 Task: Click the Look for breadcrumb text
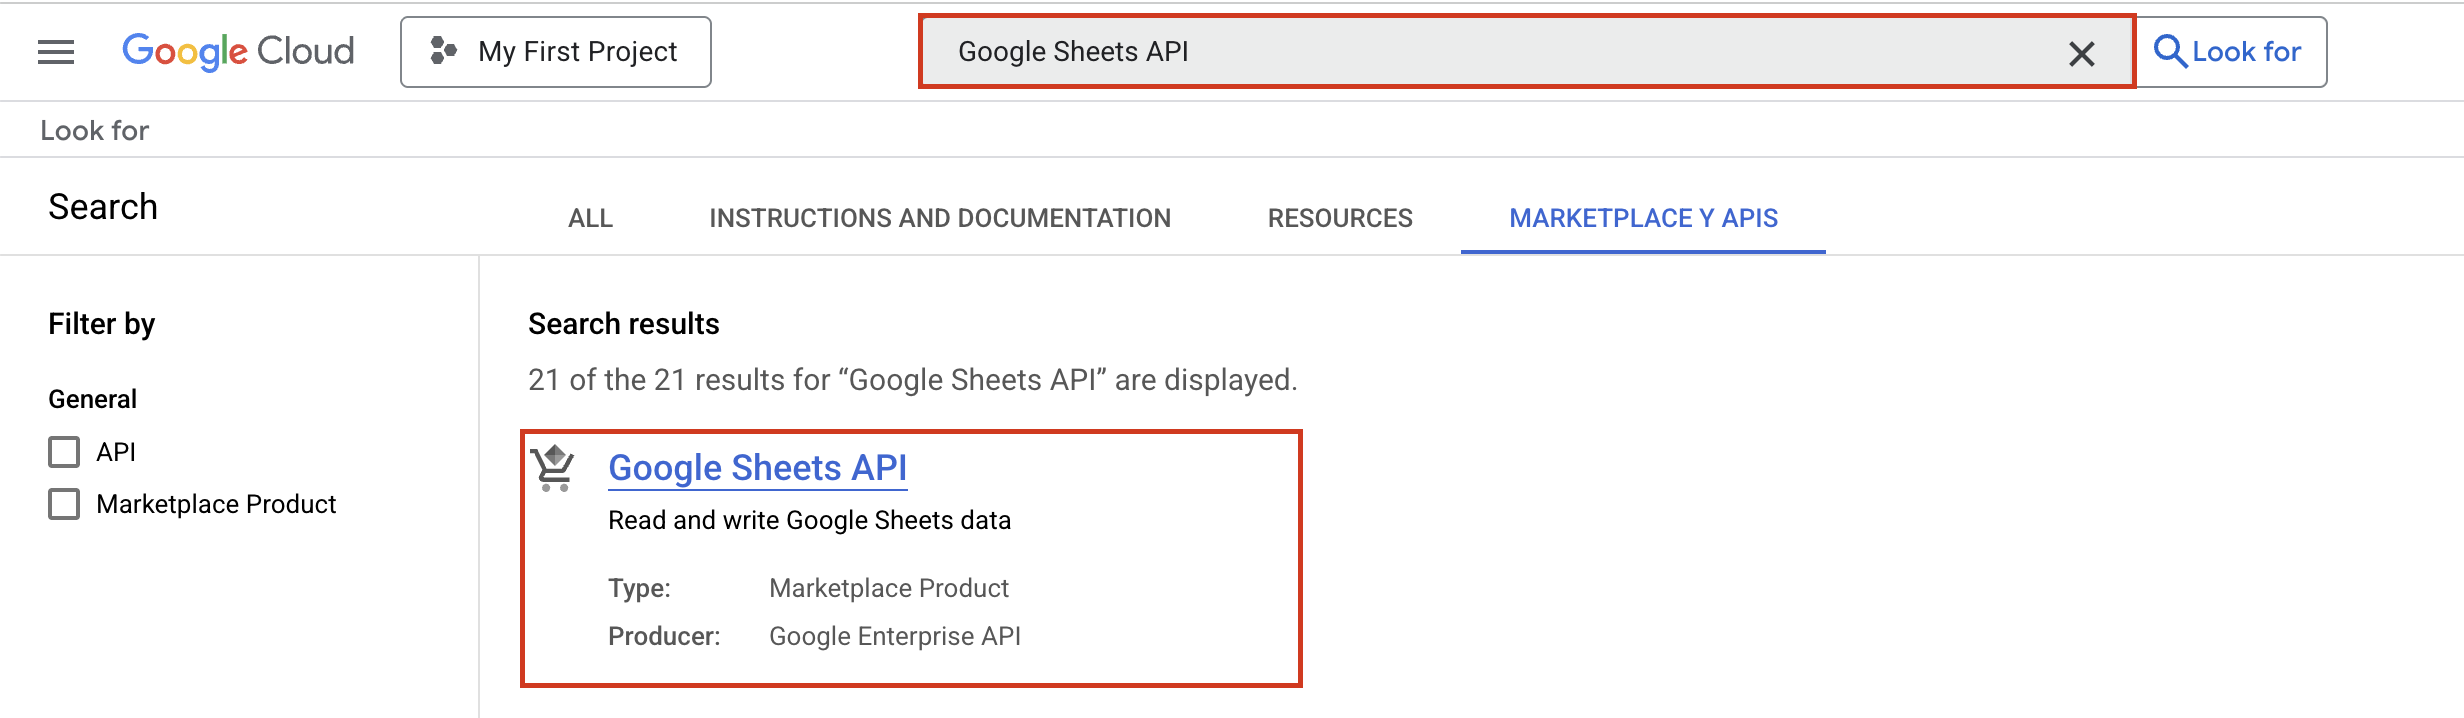click(95, 130)
